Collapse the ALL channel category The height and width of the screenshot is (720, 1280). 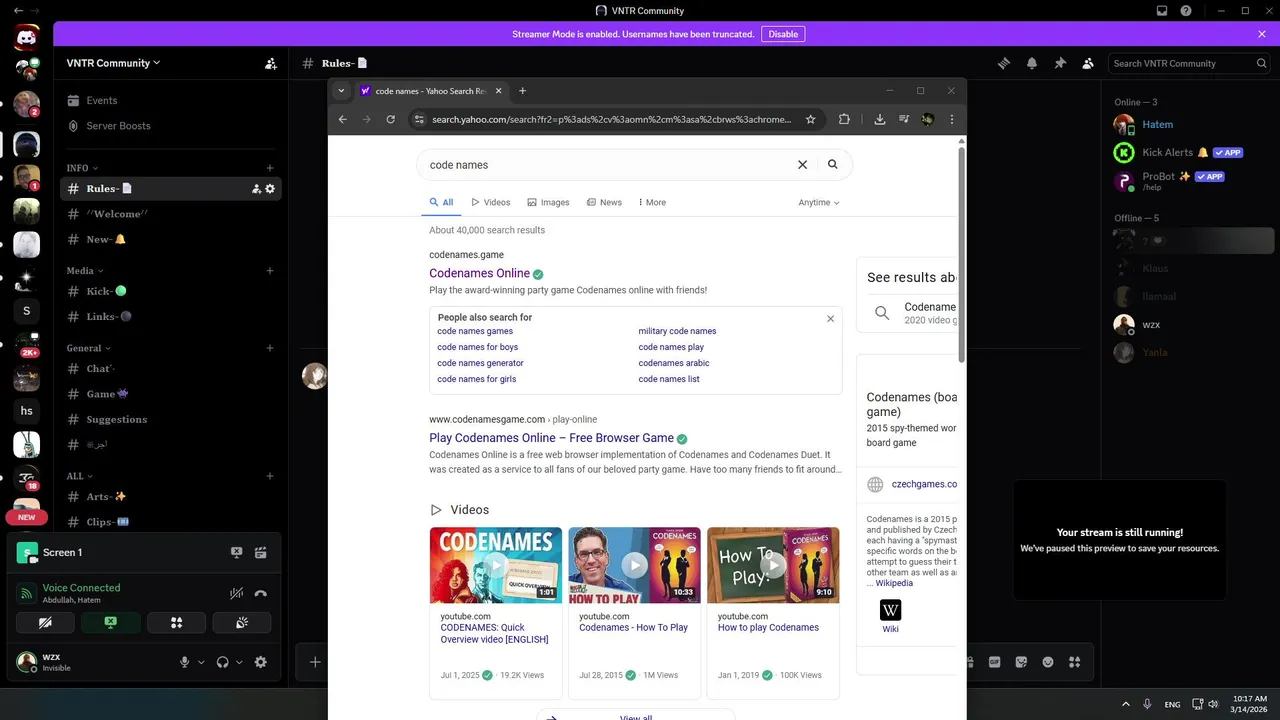[x=80, y=476]
